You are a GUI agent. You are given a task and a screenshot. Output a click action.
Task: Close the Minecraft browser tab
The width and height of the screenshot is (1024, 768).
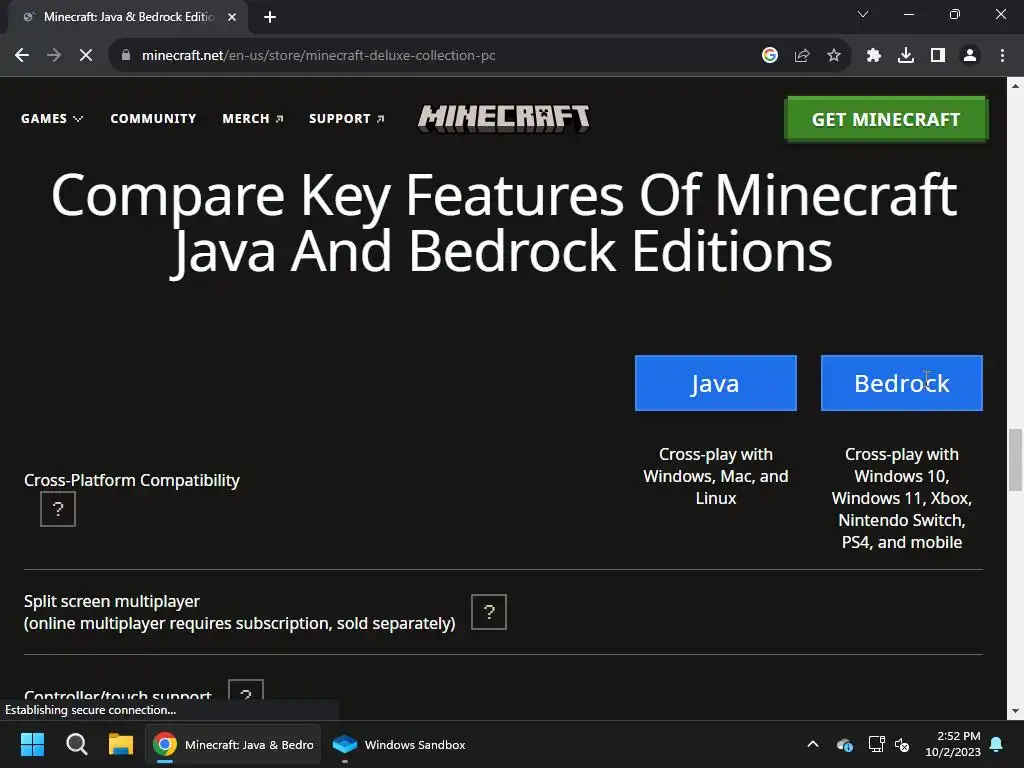point(232,17)
